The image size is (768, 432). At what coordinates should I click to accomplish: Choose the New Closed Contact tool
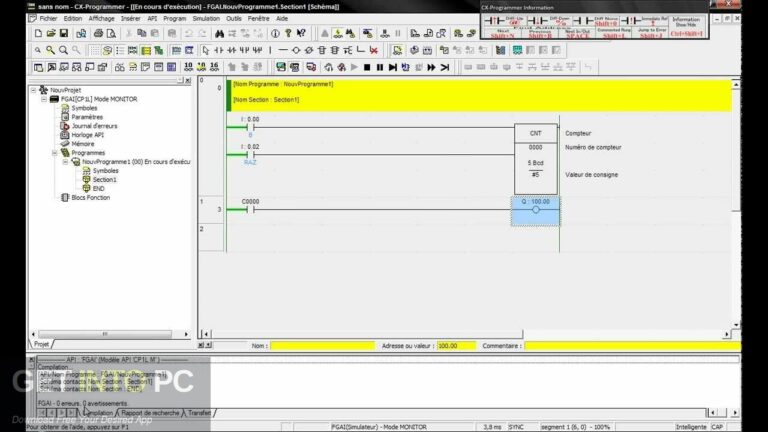click(231, 50)
